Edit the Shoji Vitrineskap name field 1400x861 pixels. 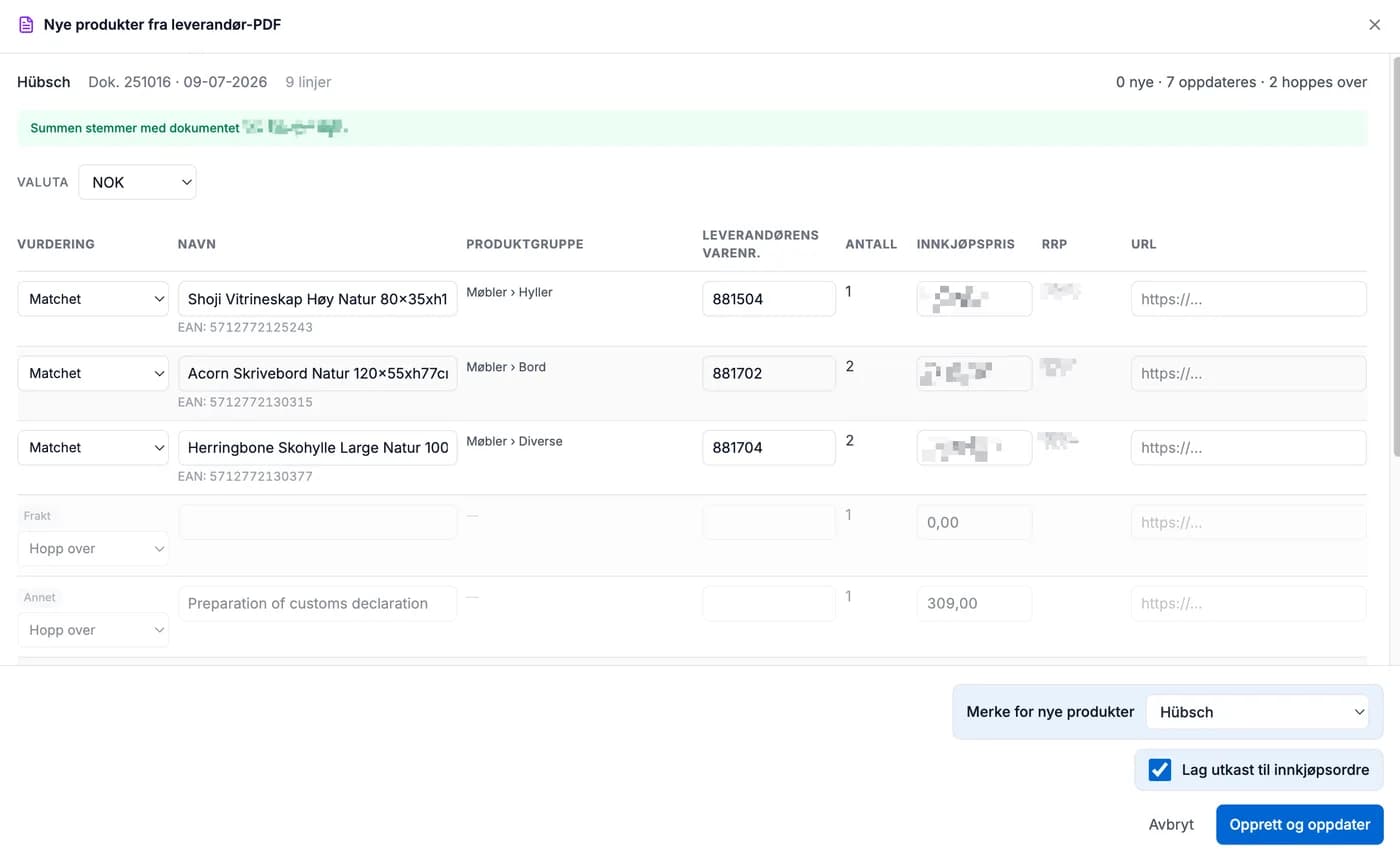pos(318,299)
